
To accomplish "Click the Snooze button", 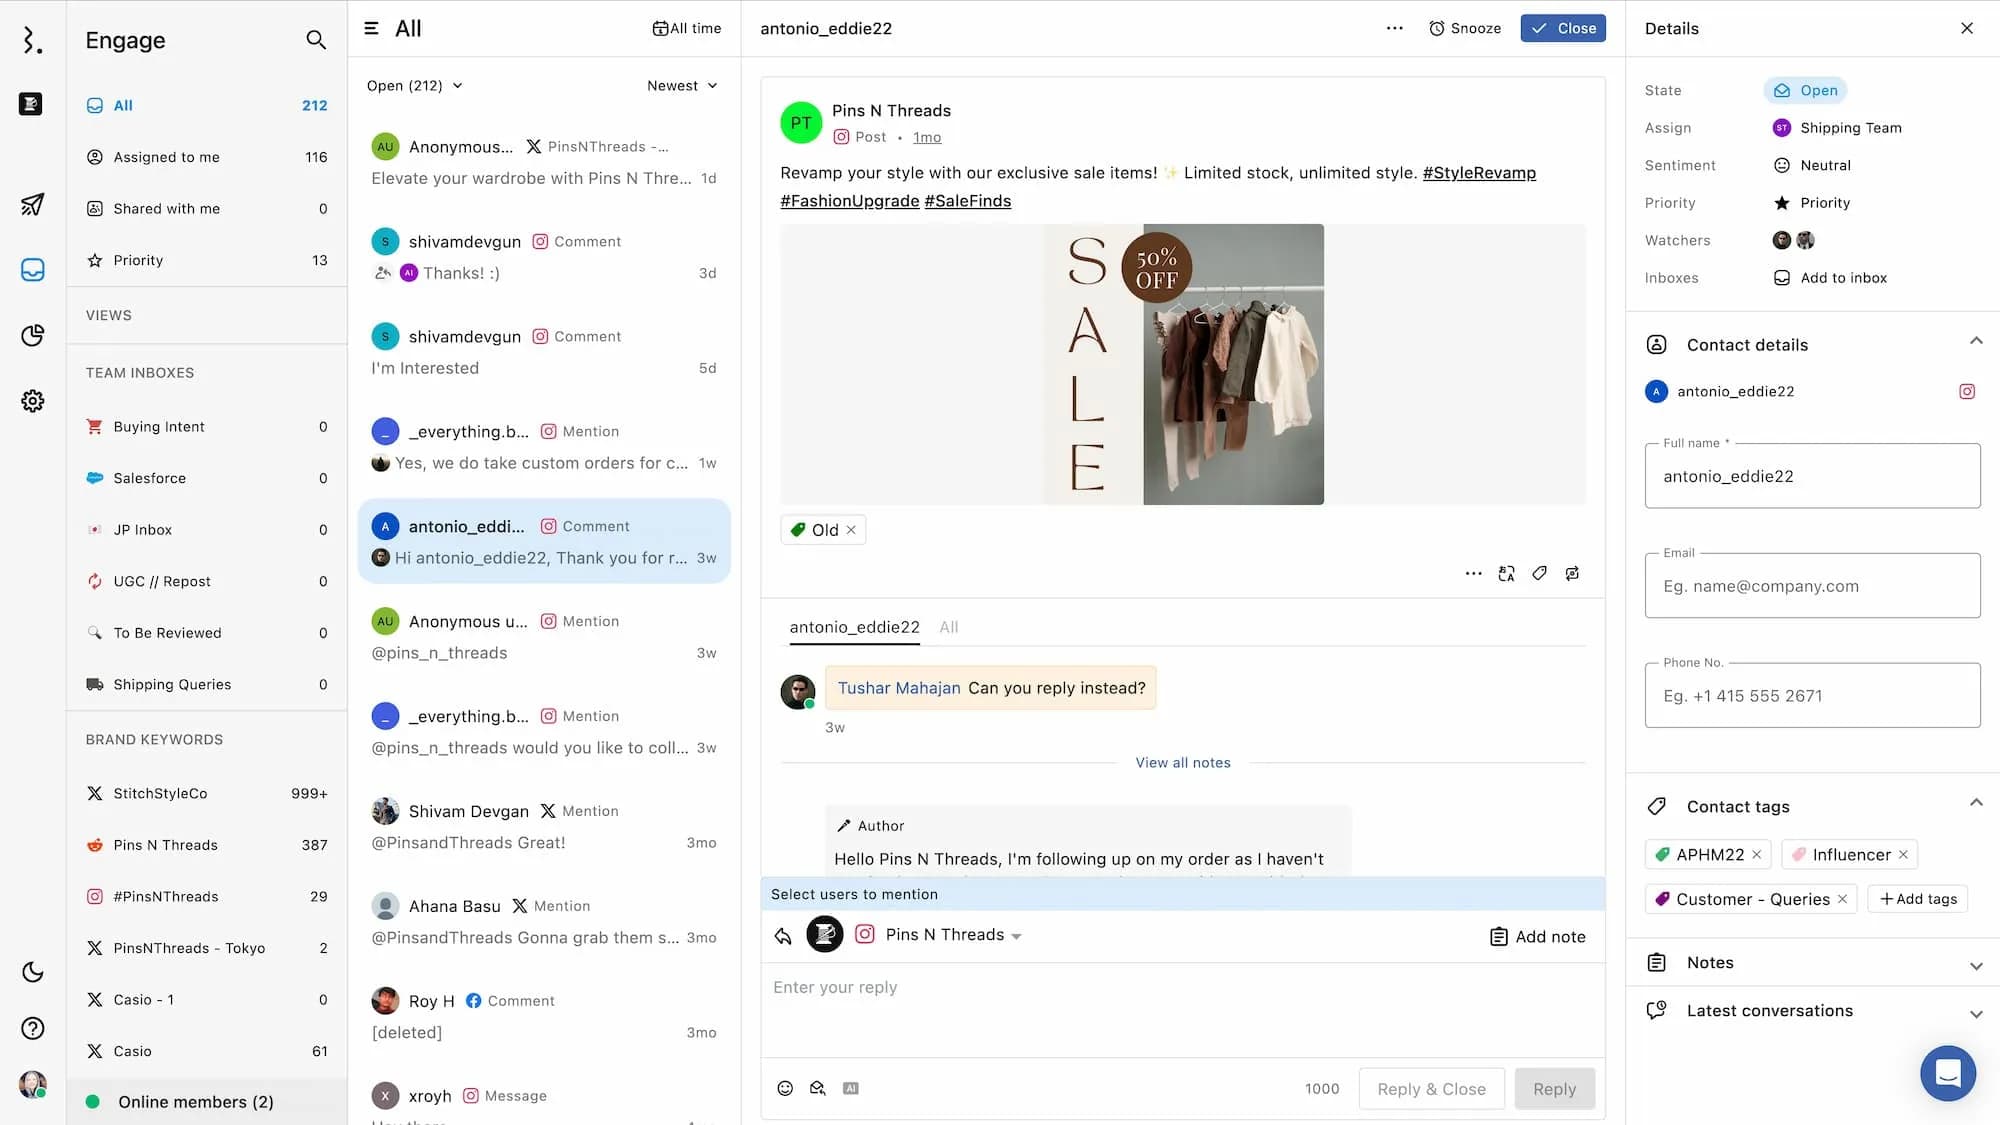I will [x=1465, y=28].
